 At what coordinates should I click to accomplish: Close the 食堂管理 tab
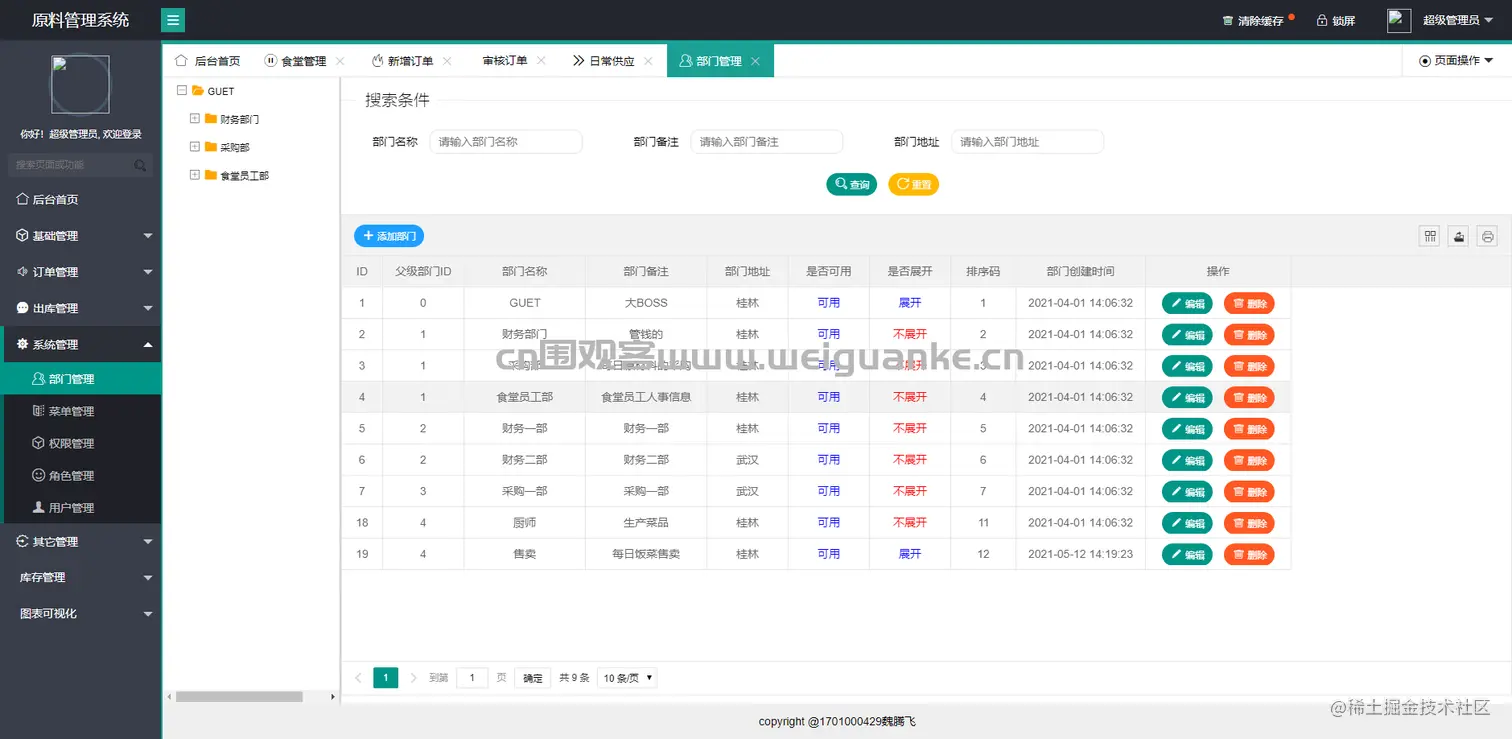coord(341,61)
